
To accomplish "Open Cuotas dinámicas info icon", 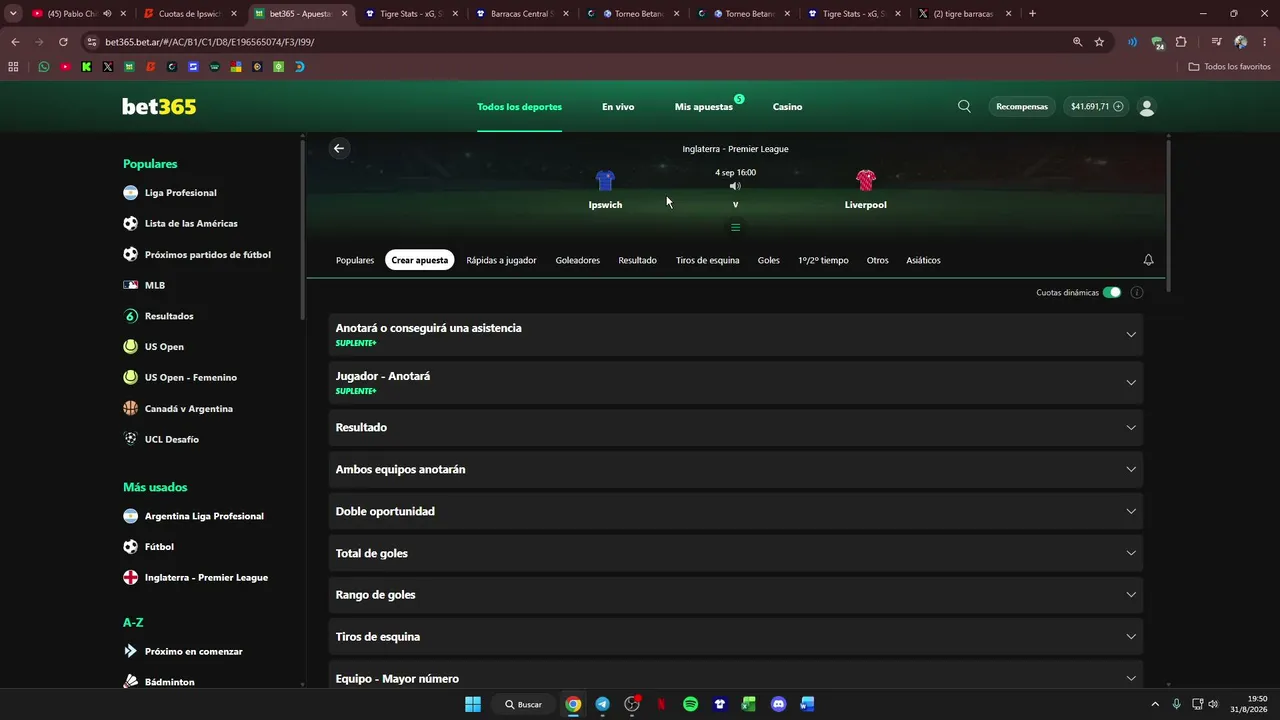I will tap(1137, 292).
